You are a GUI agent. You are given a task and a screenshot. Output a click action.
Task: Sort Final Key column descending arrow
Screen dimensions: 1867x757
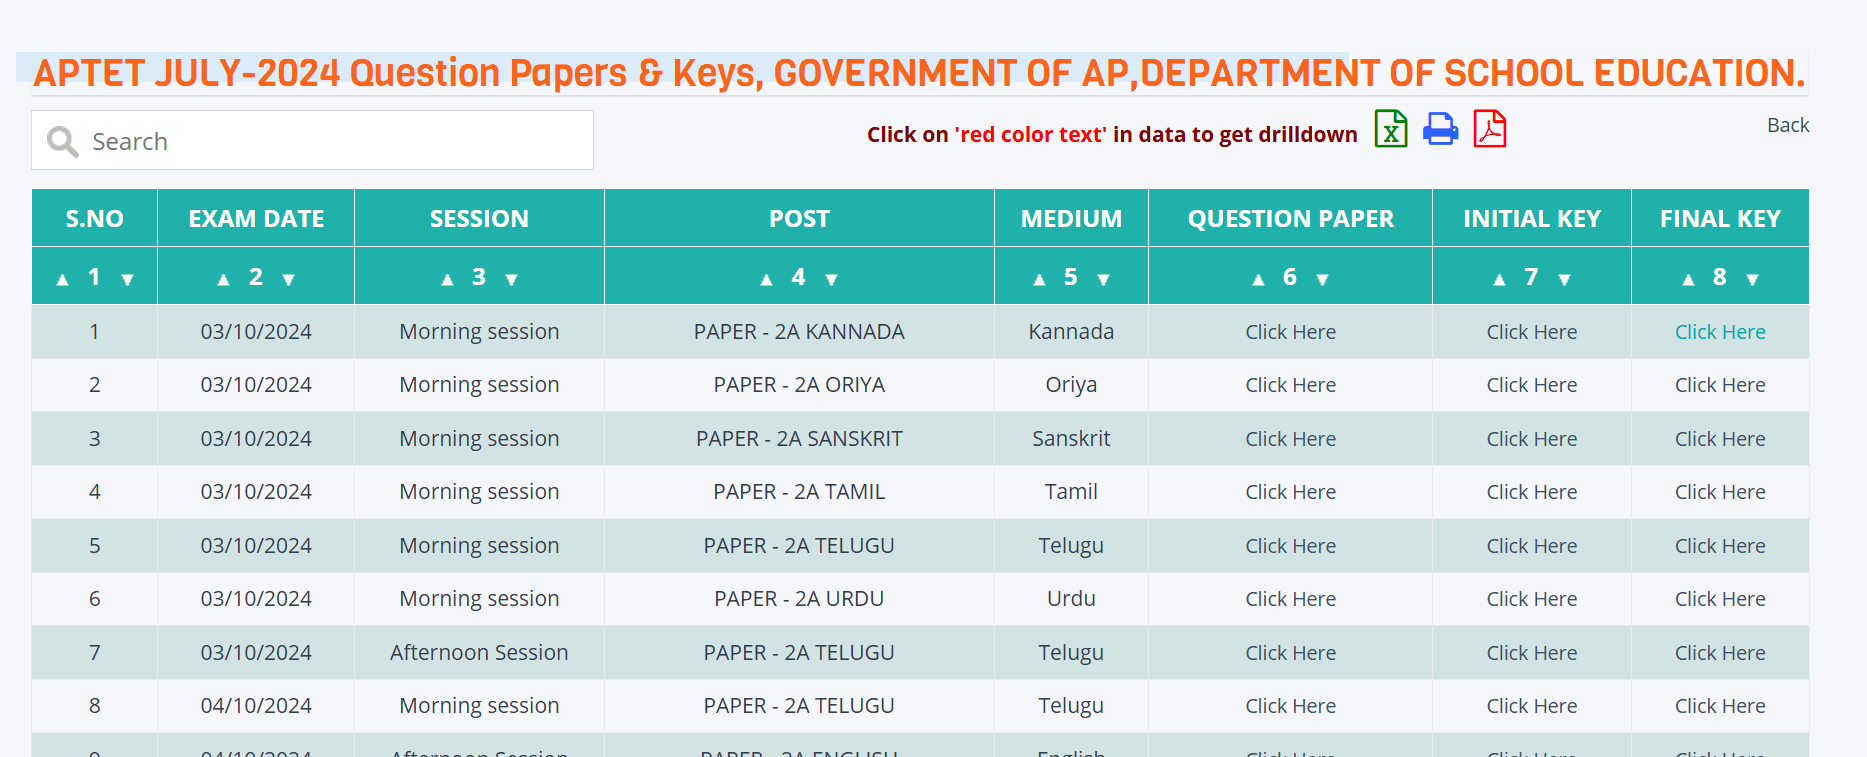pos(1753,280)
